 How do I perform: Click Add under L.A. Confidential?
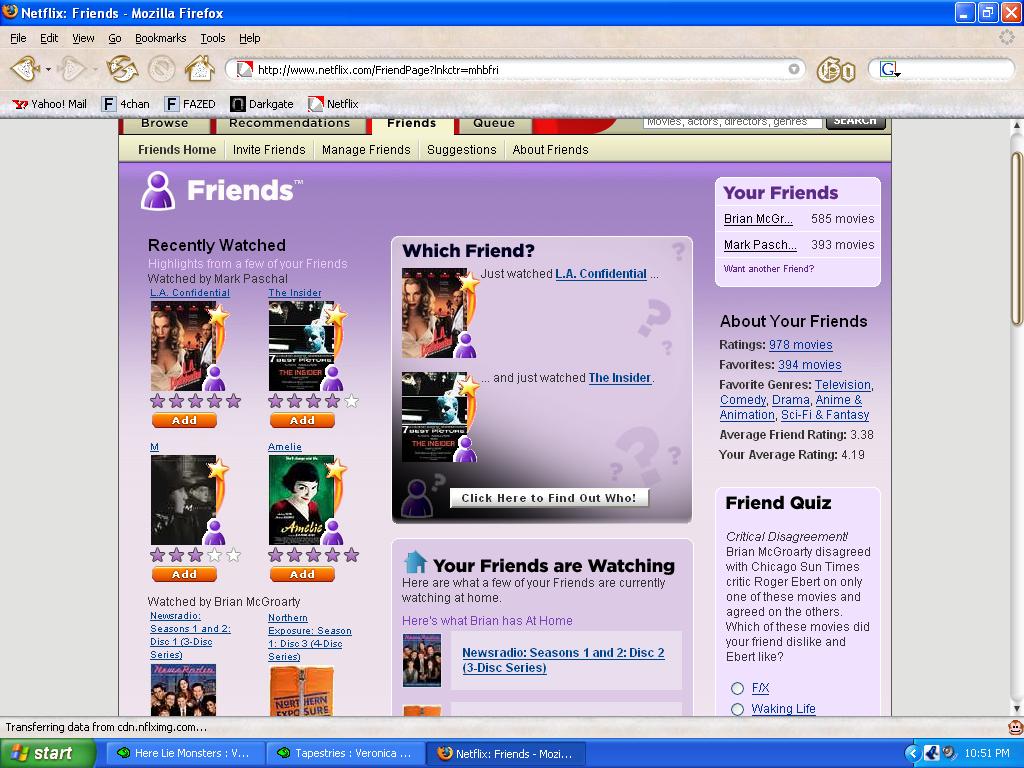(x=184, y=421)
